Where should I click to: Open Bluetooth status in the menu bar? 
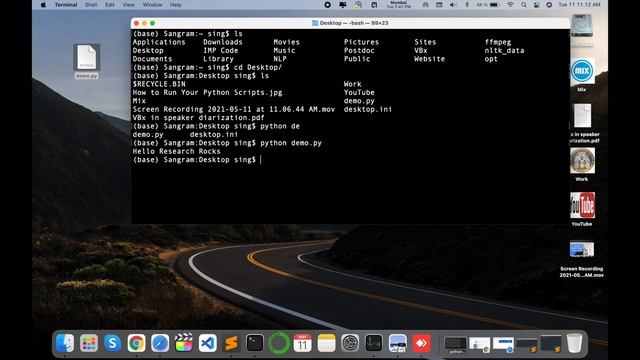tap(467, 5)
